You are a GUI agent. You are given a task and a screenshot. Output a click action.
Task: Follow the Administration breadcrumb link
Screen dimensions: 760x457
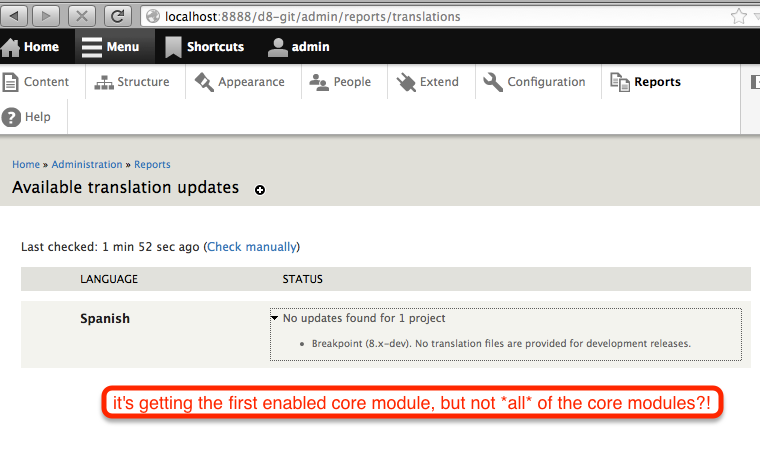point(87,164)
